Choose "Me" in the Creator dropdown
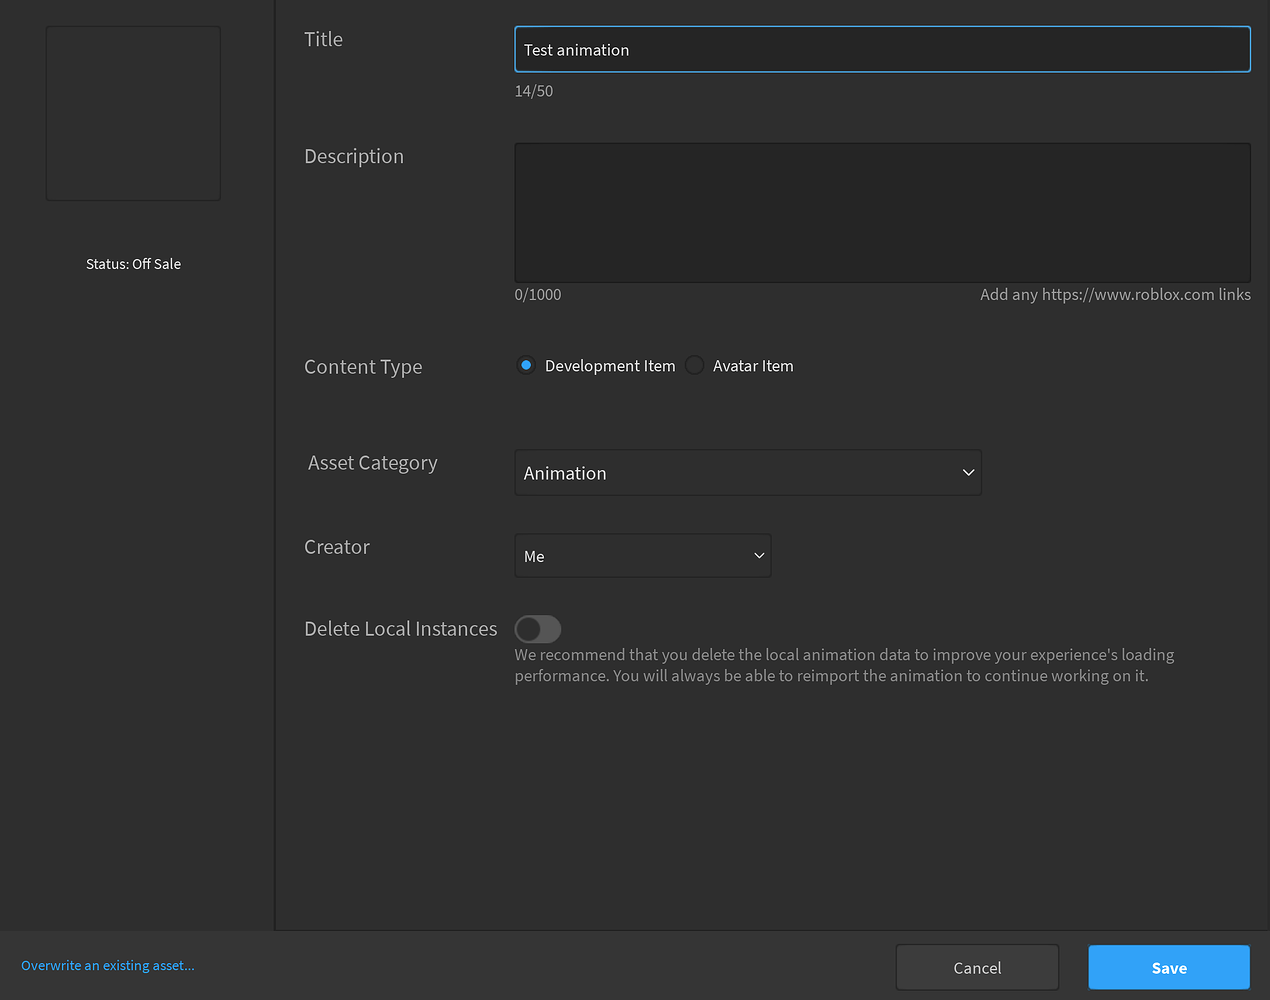 (534, 556)
